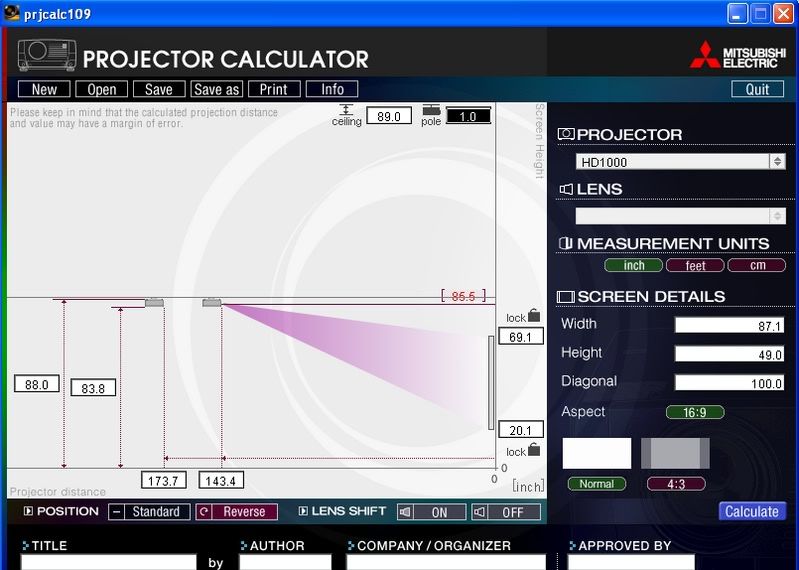The width and height of the screenshot is (799, 570).
Task: Click the projector at distance 173.7
Action: coord(154,303)
